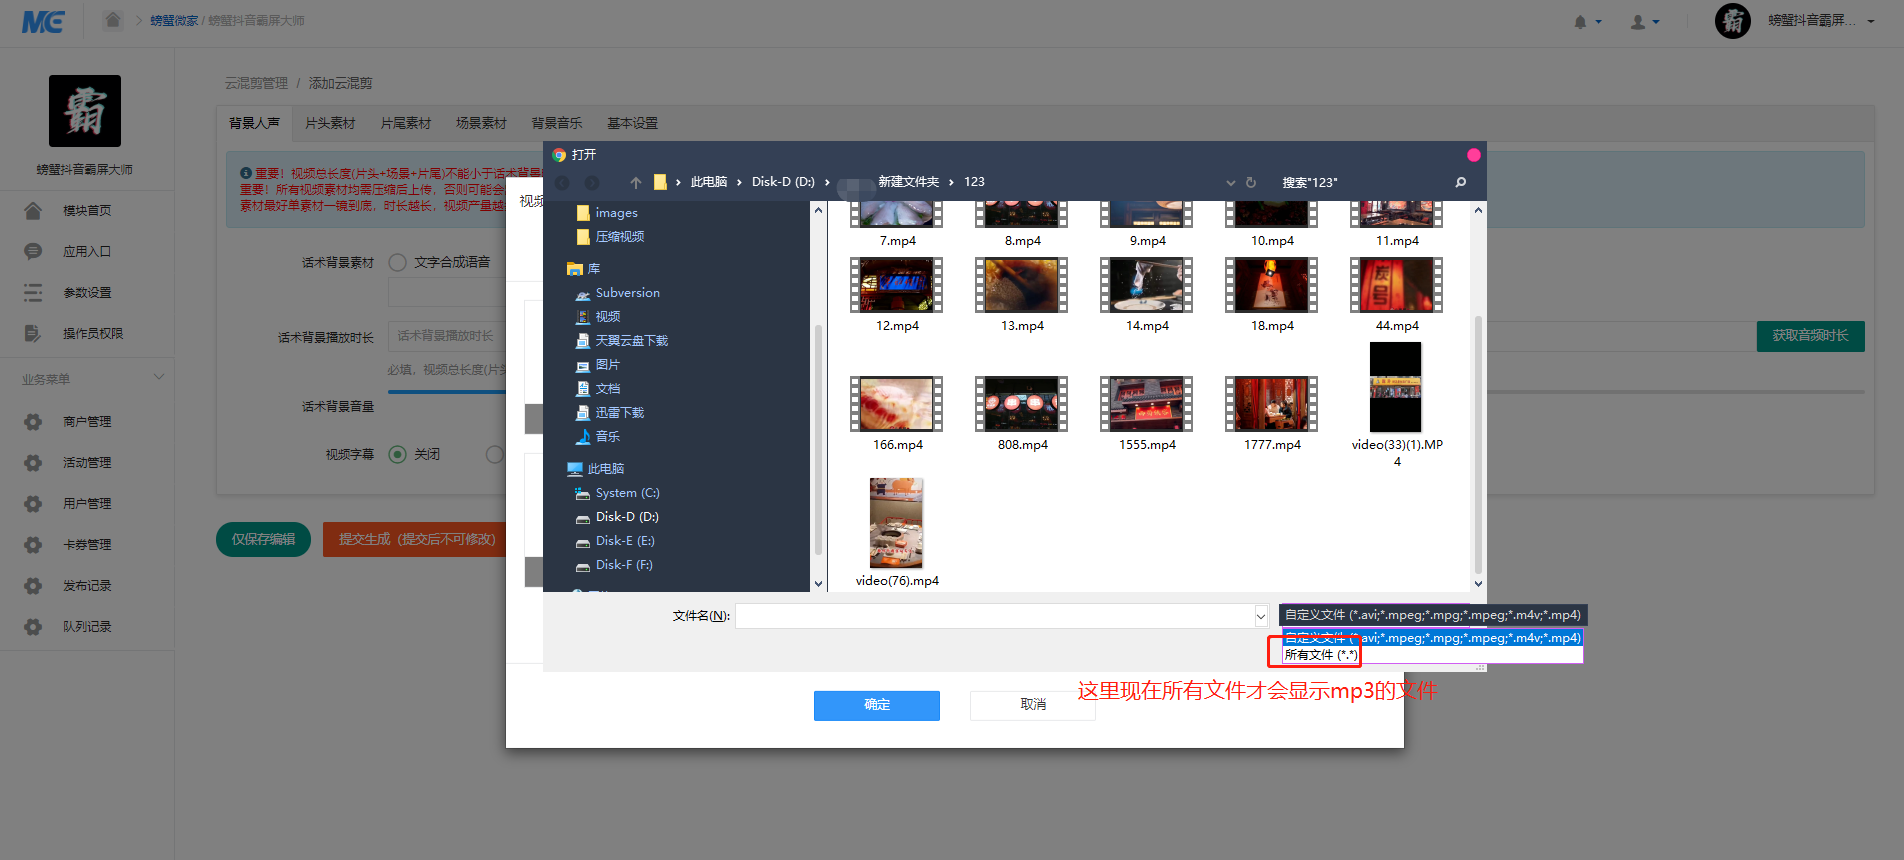Screen dimensions: 1904x860
Task: Click the notification bell icon
Action: pos(1580,21)
